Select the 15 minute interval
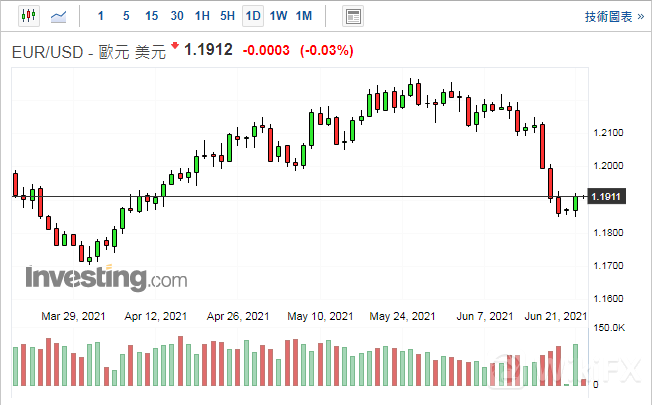 click(x=151, y=16)
